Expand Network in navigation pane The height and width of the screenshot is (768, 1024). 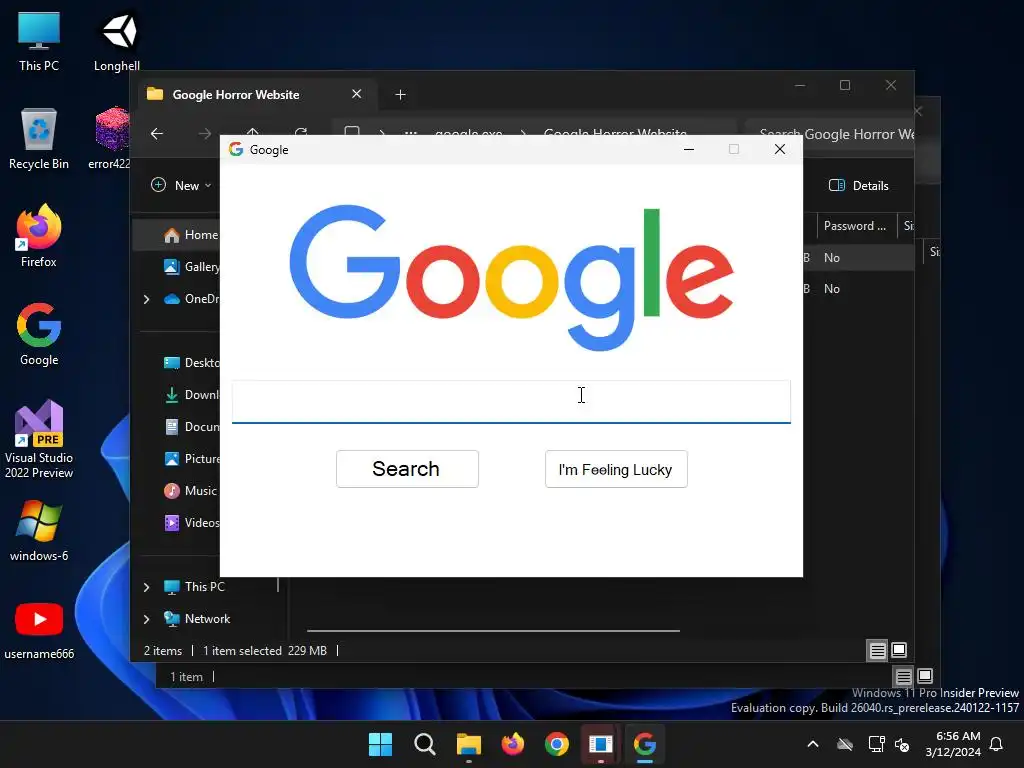[x=146, y=619]
